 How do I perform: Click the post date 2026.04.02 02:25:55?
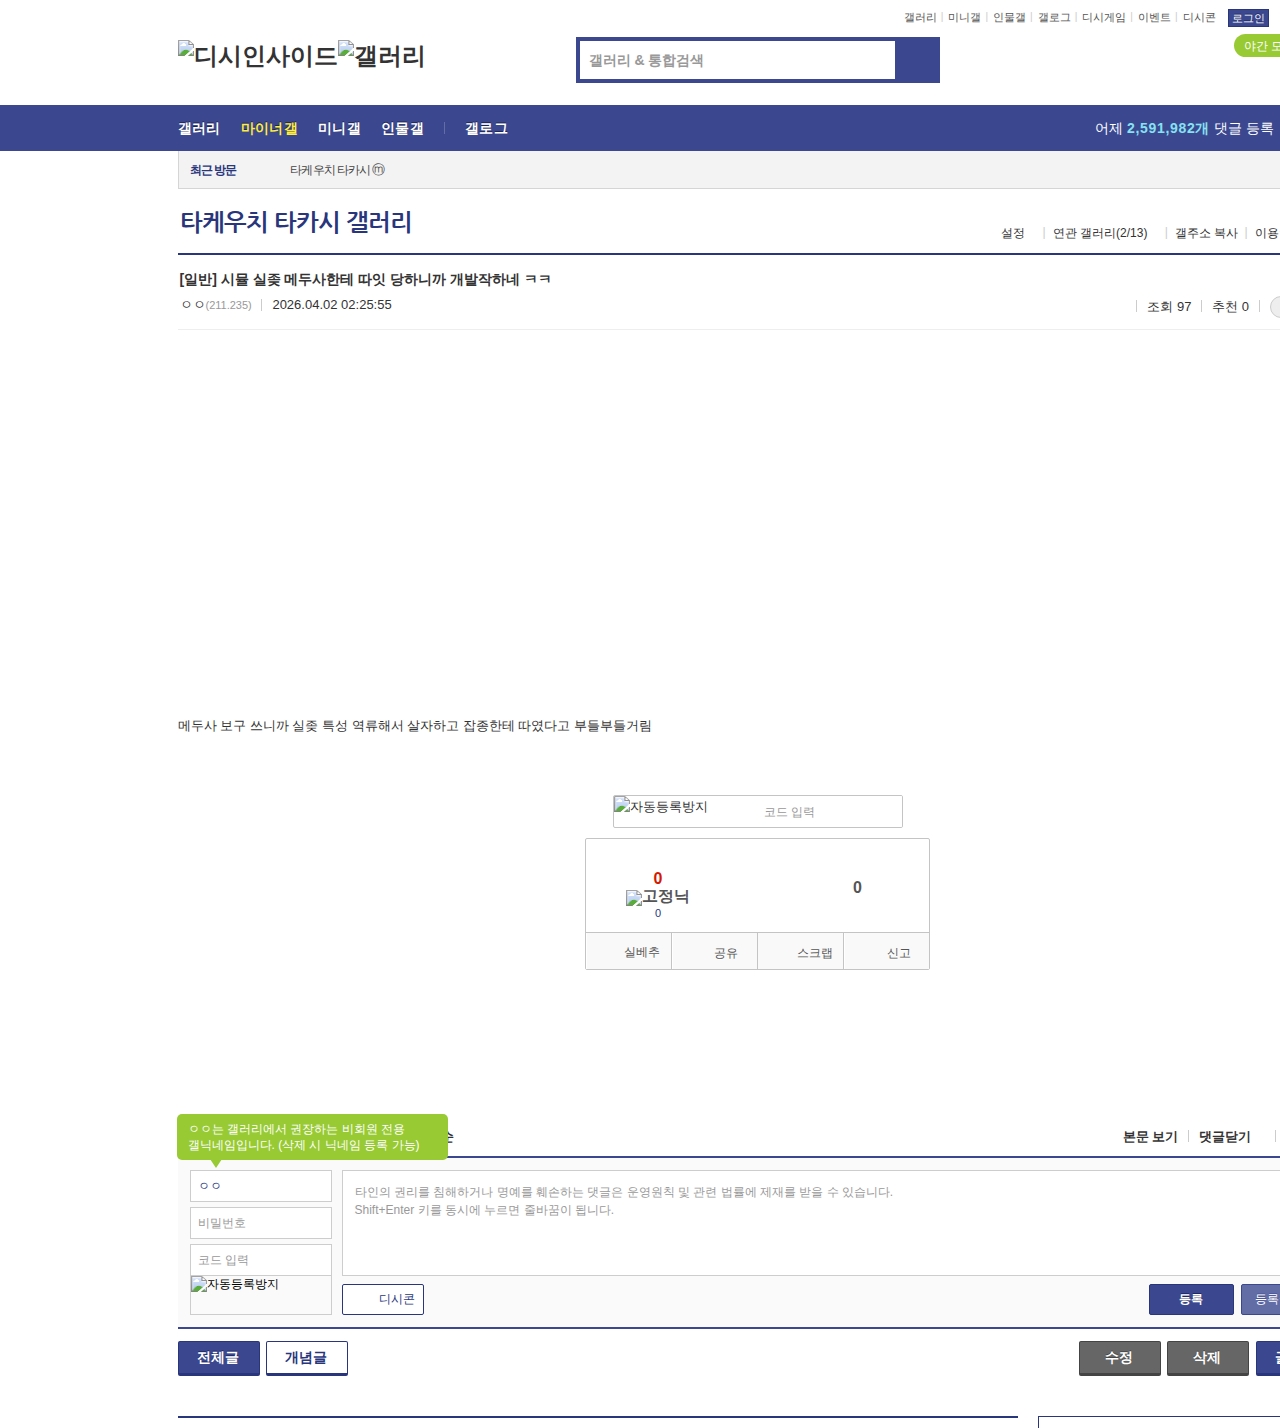[x=332, y=305]
